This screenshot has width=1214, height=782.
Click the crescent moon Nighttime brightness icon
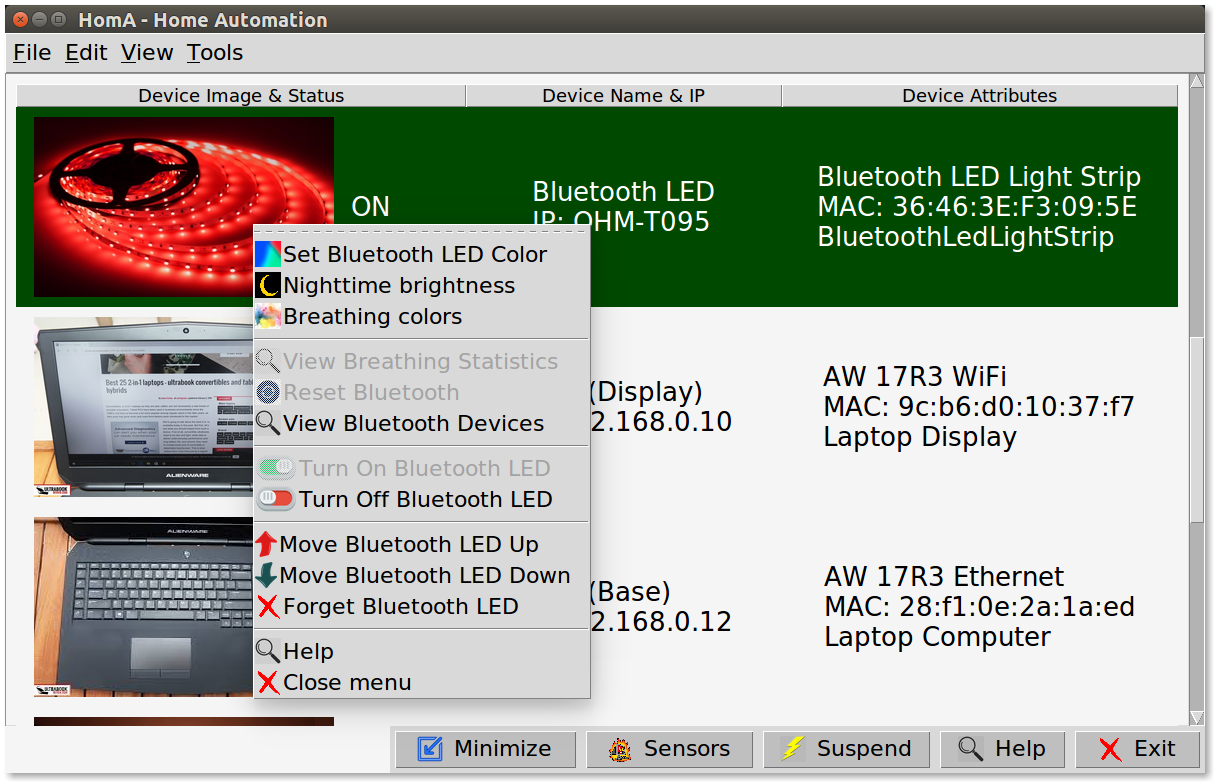click(268, 286)
